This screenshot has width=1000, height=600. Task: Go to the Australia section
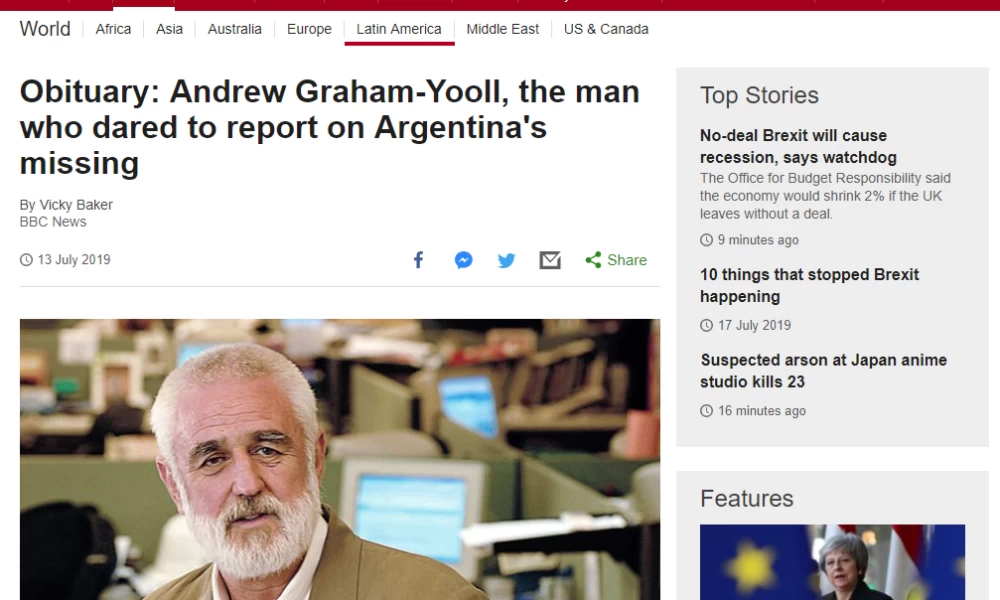[x=235, y=29]
